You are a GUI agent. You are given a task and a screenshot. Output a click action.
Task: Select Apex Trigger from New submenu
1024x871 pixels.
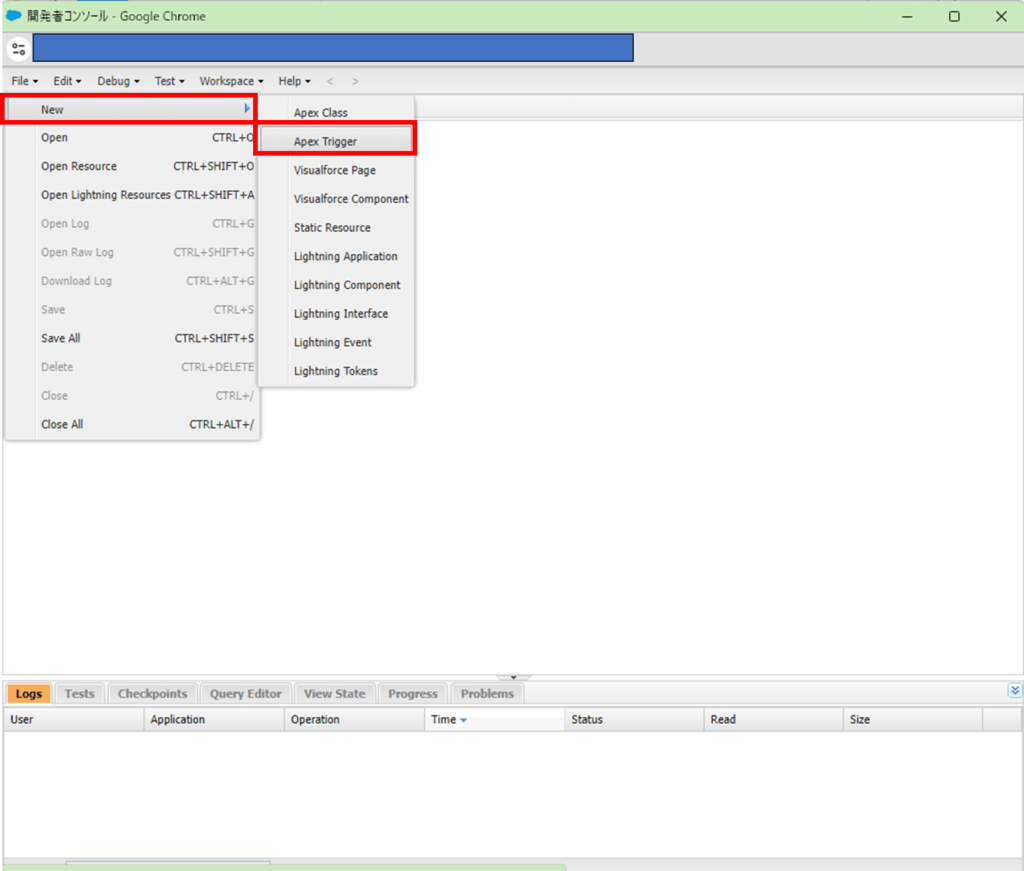coord(325,142)
